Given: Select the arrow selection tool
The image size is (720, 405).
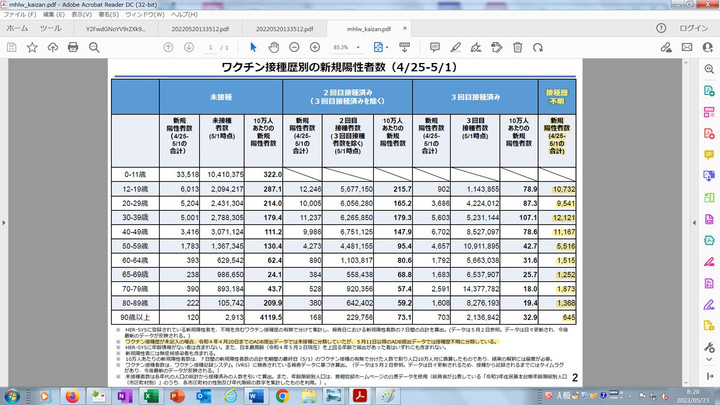Looking at the screenshot, I should tap(253, 47).
